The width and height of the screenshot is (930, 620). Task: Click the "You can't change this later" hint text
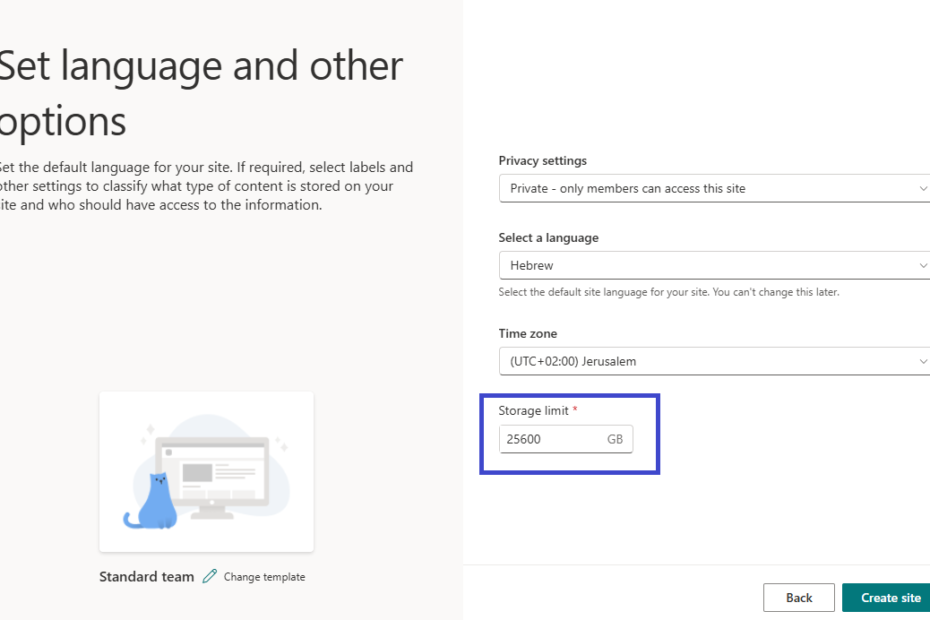pyautogui.click(x=776, y=292)
